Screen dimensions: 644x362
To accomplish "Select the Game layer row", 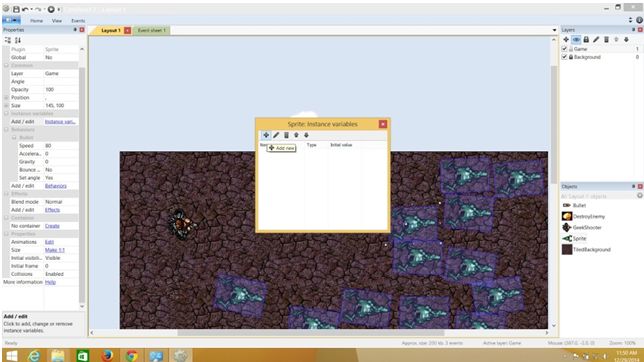I will pyautogui.click(x=600, y=48).
